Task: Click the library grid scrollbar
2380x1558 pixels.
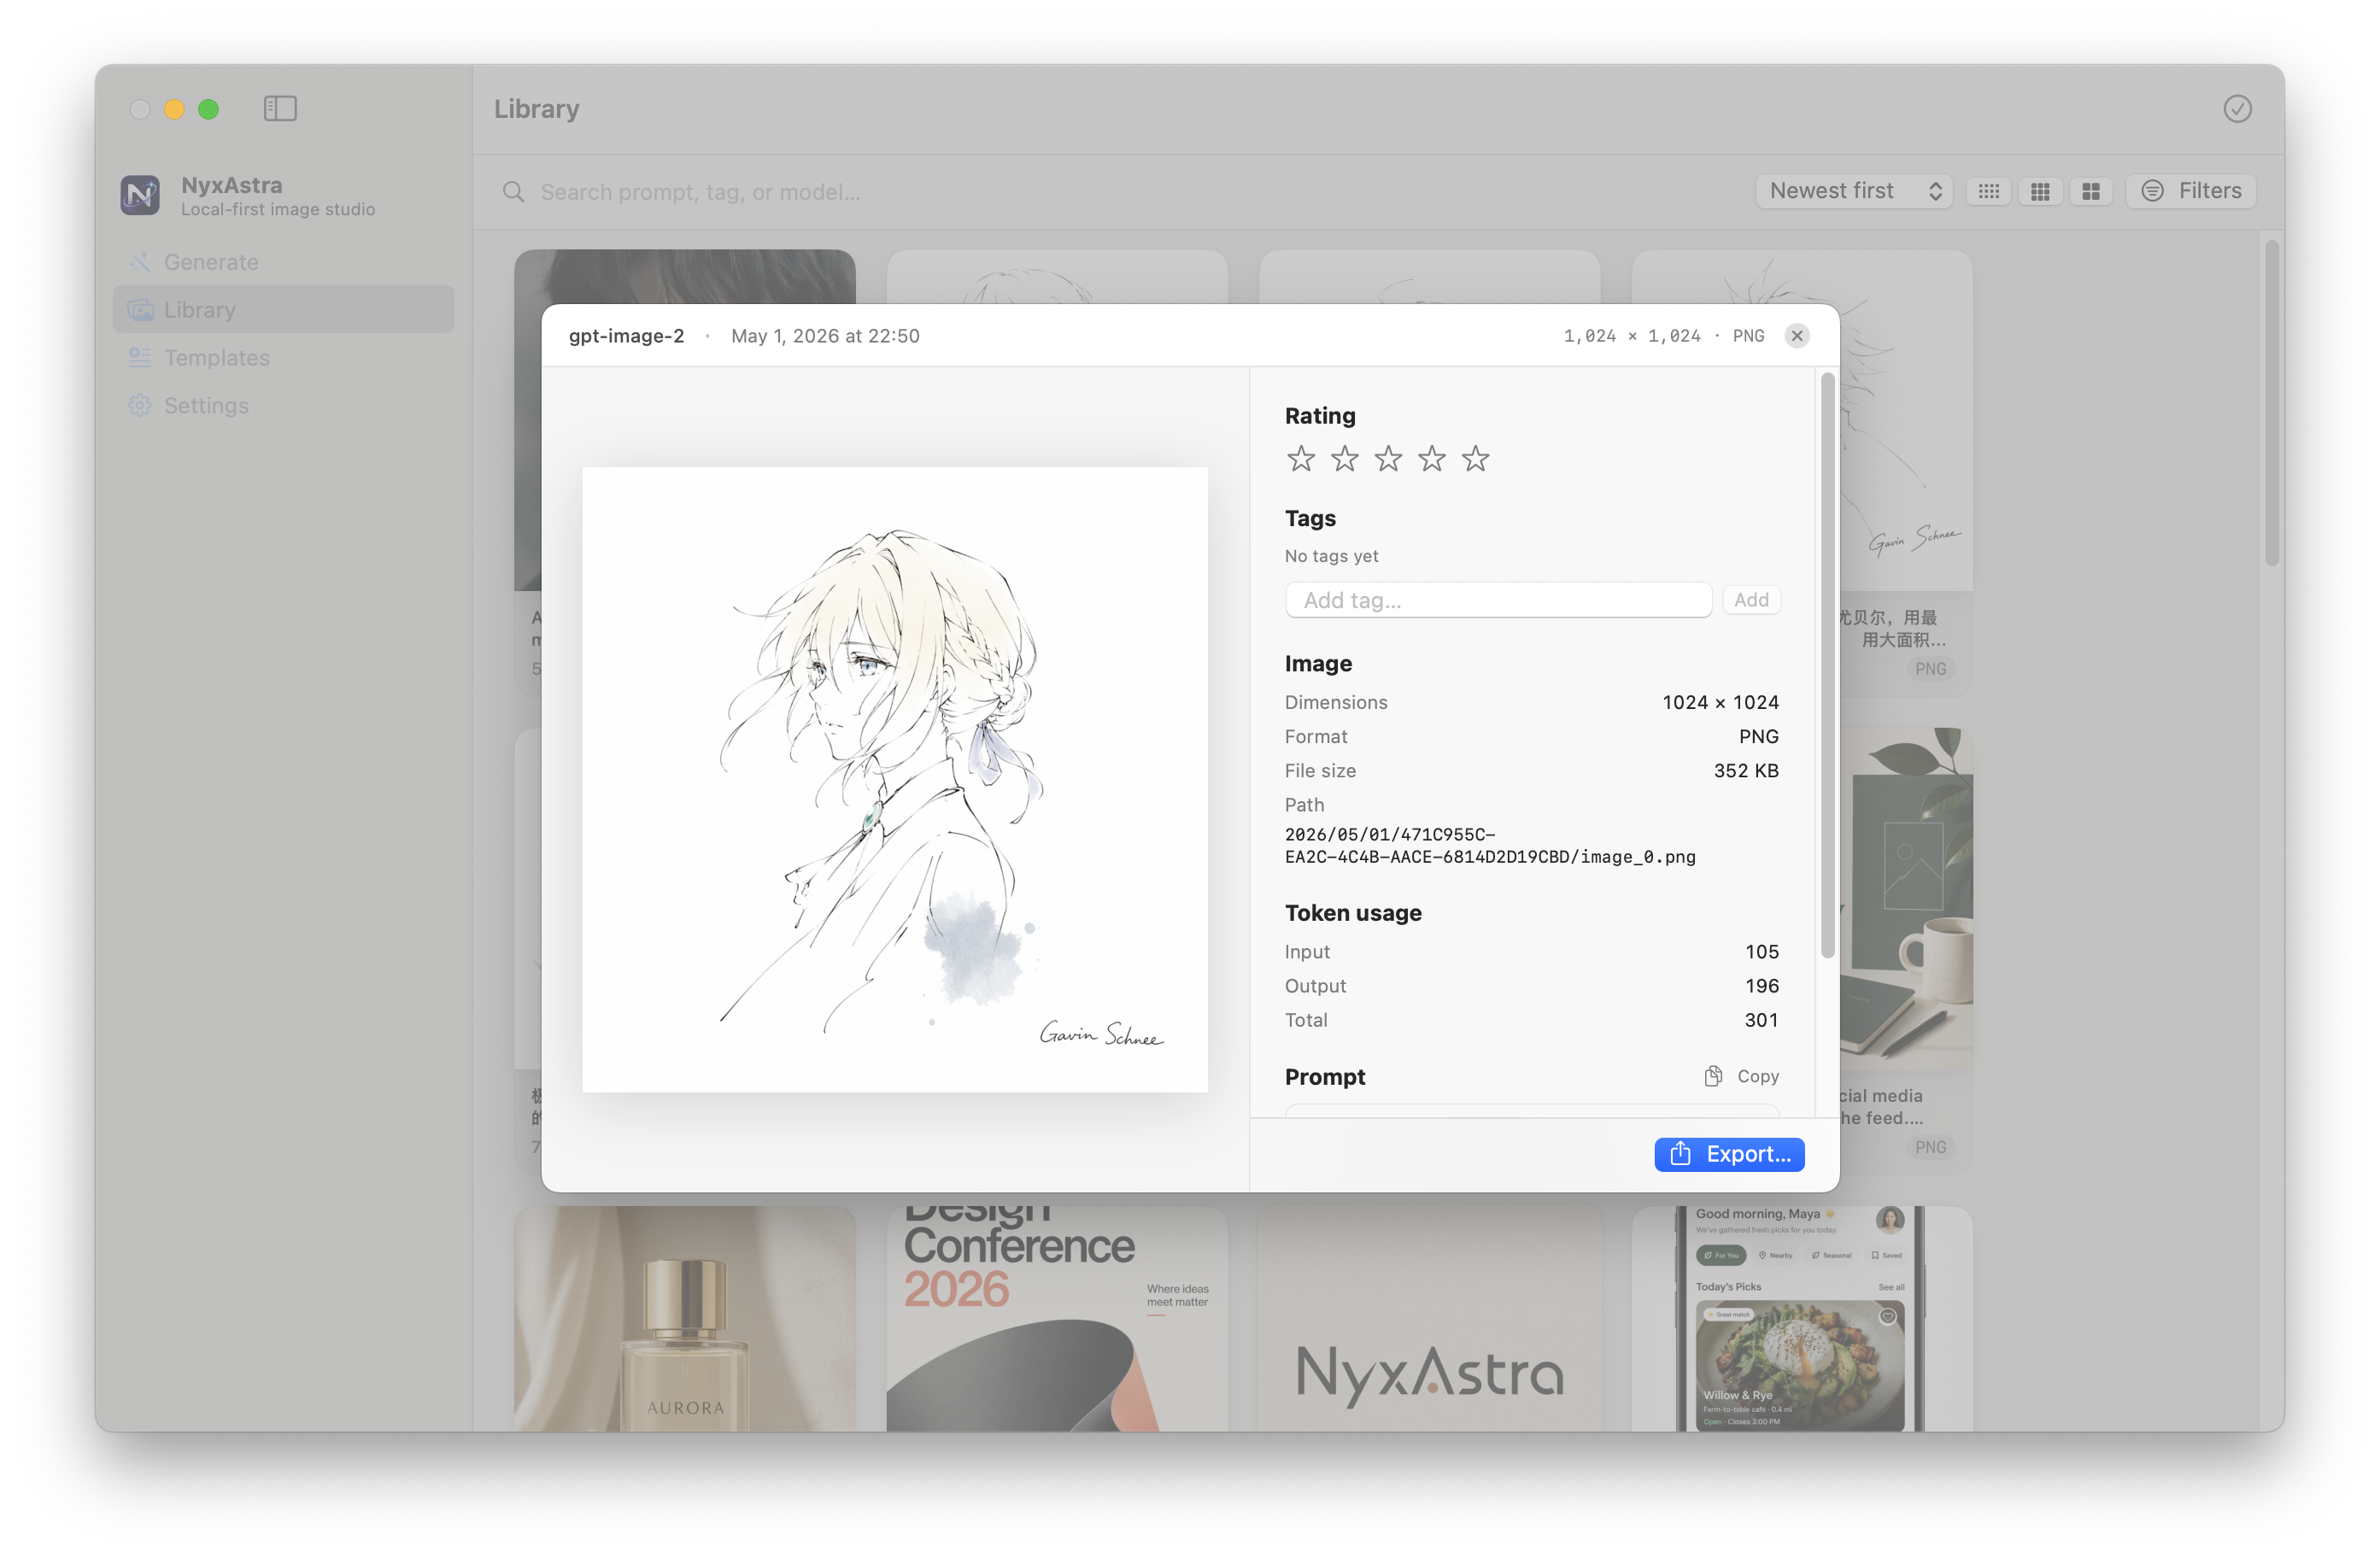Action: point(2272,402)
